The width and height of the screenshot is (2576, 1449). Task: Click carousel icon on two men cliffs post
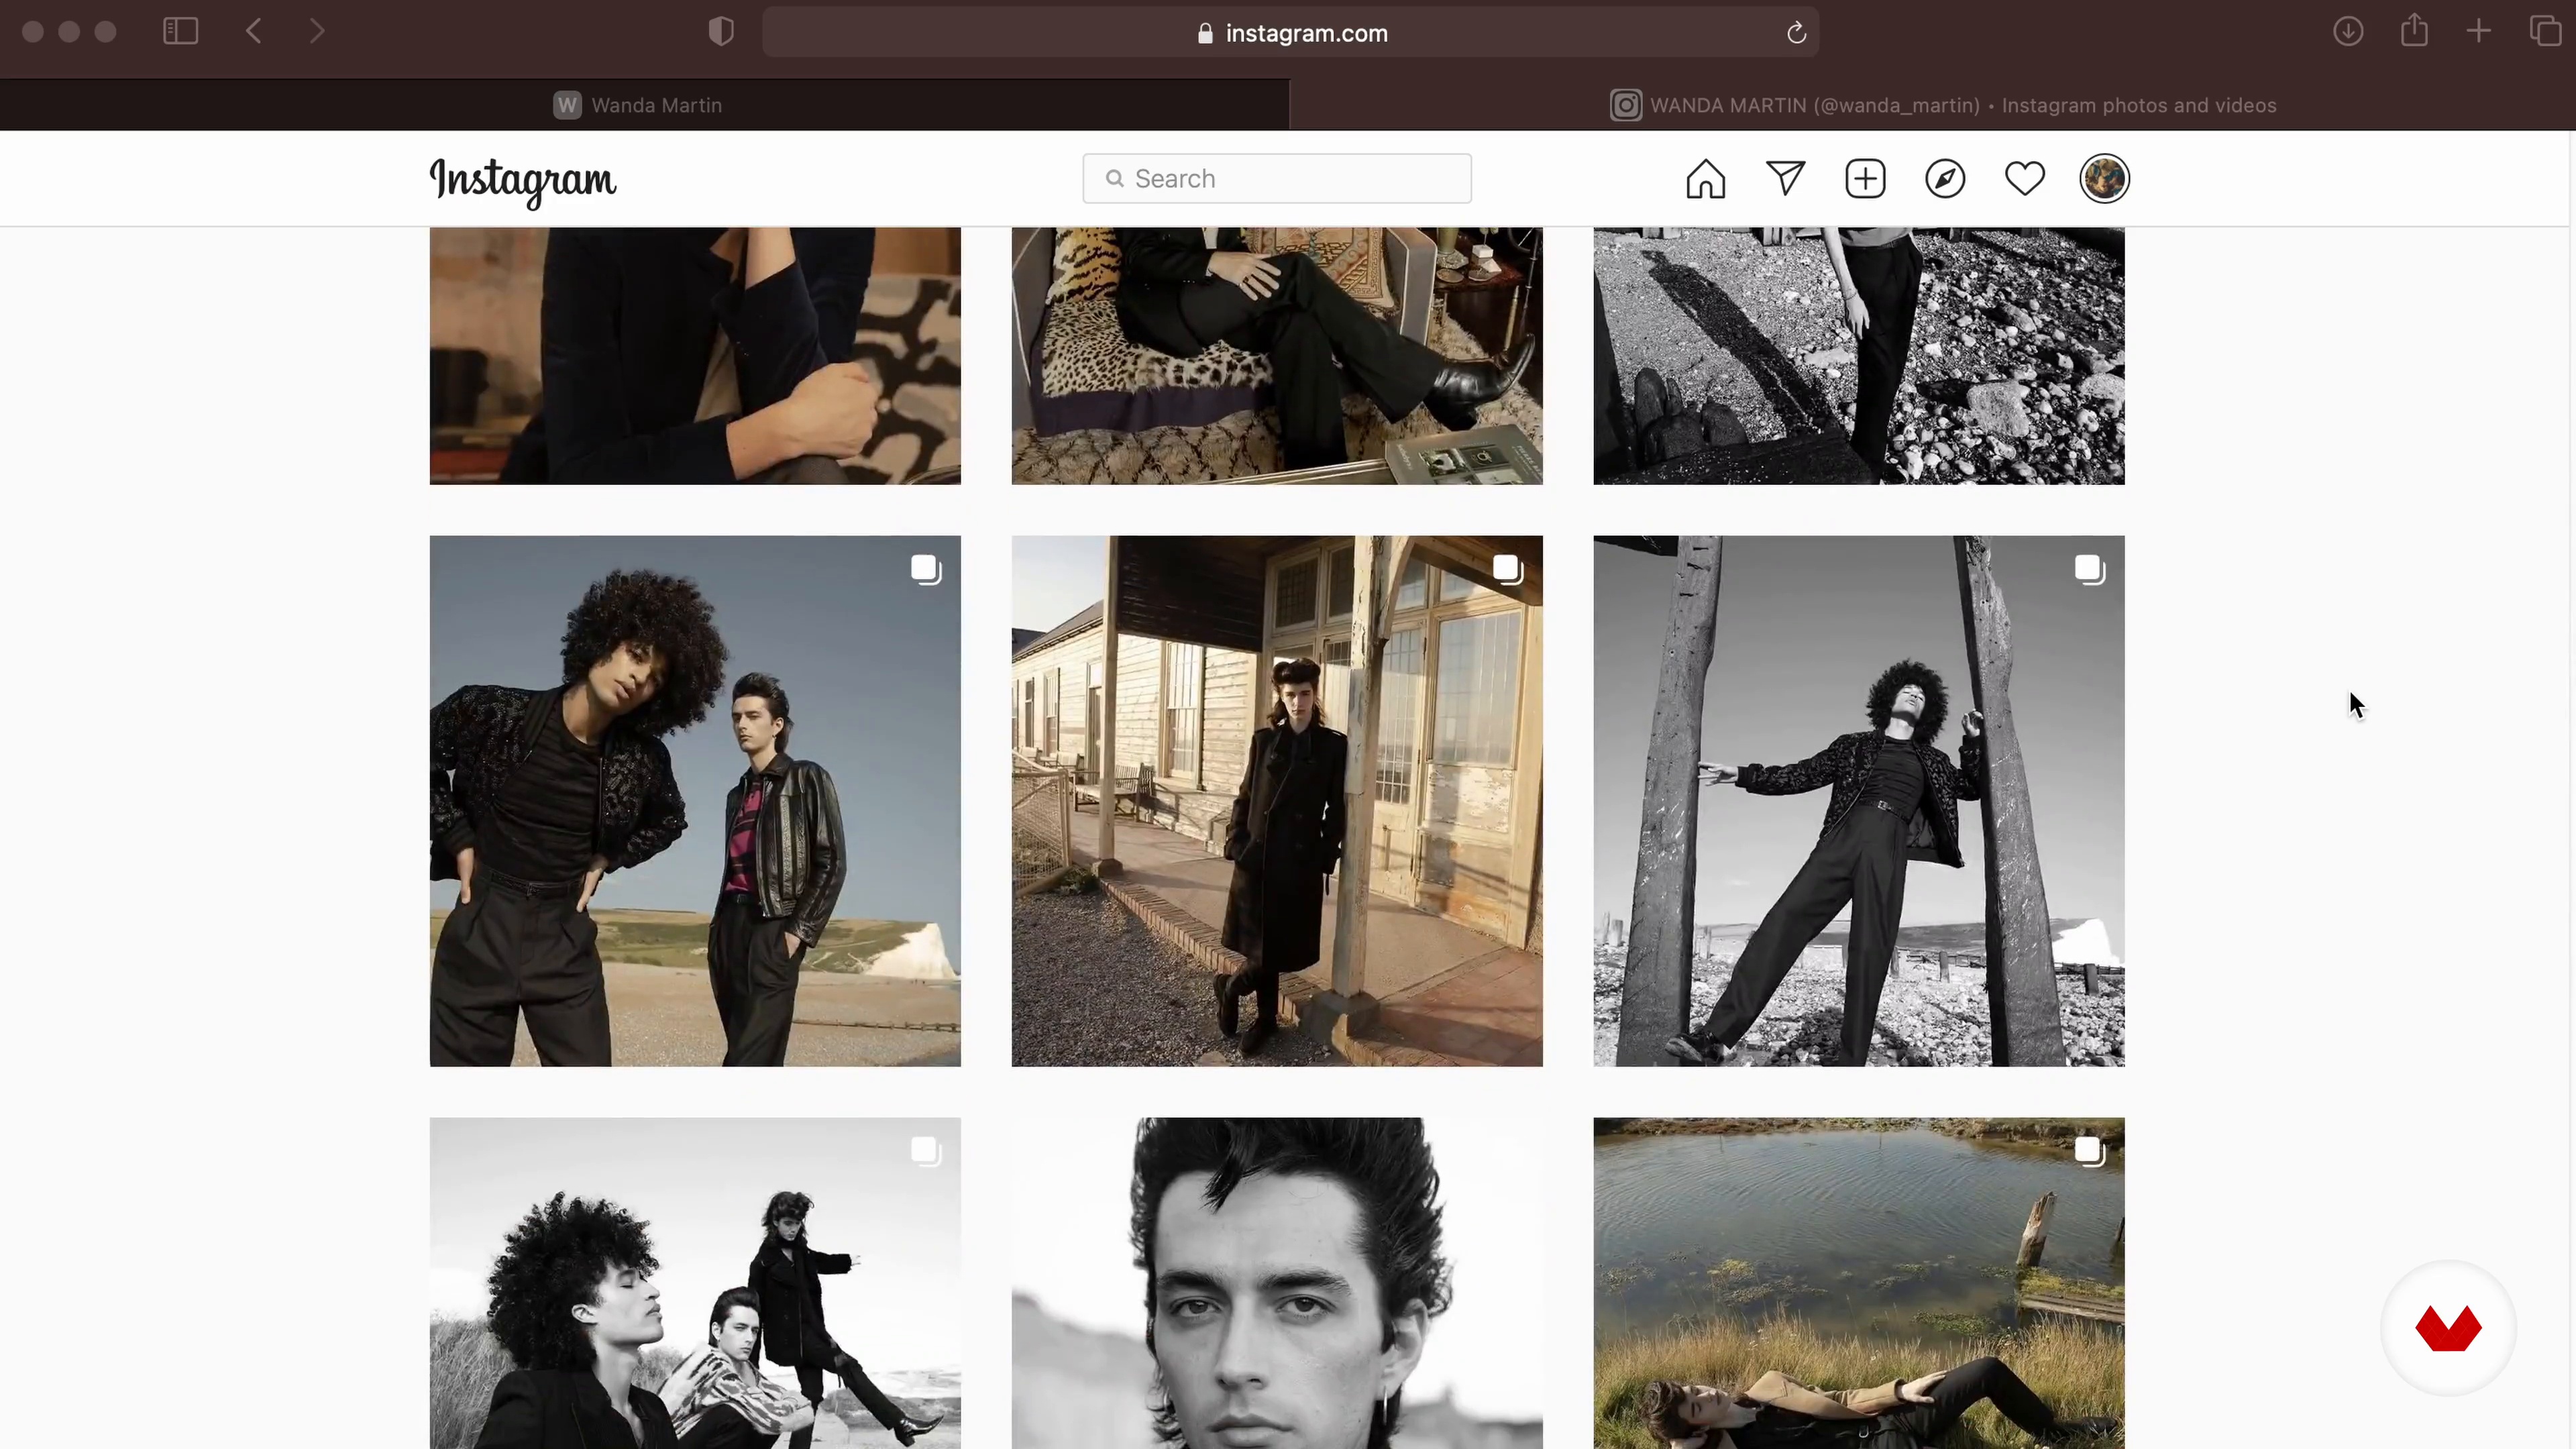[x=926, y=570]
